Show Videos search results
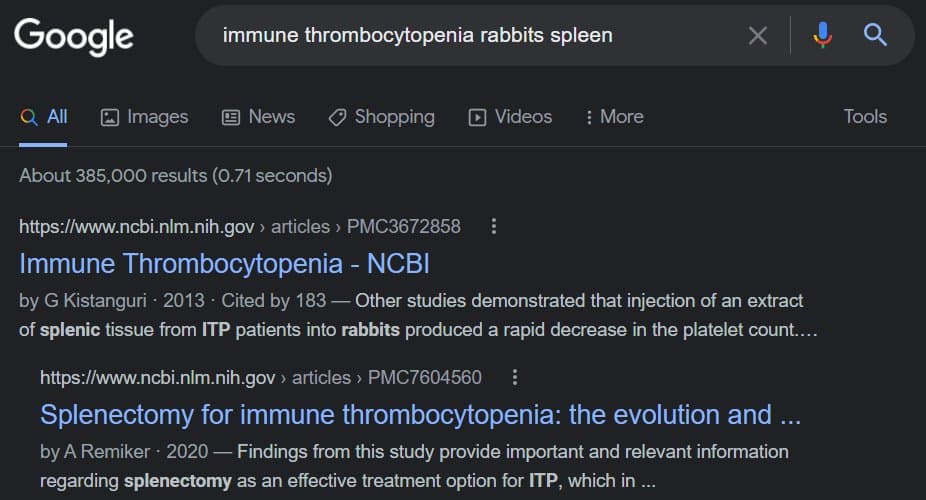This screenshot has width=926, height=500. click(510, 117)
